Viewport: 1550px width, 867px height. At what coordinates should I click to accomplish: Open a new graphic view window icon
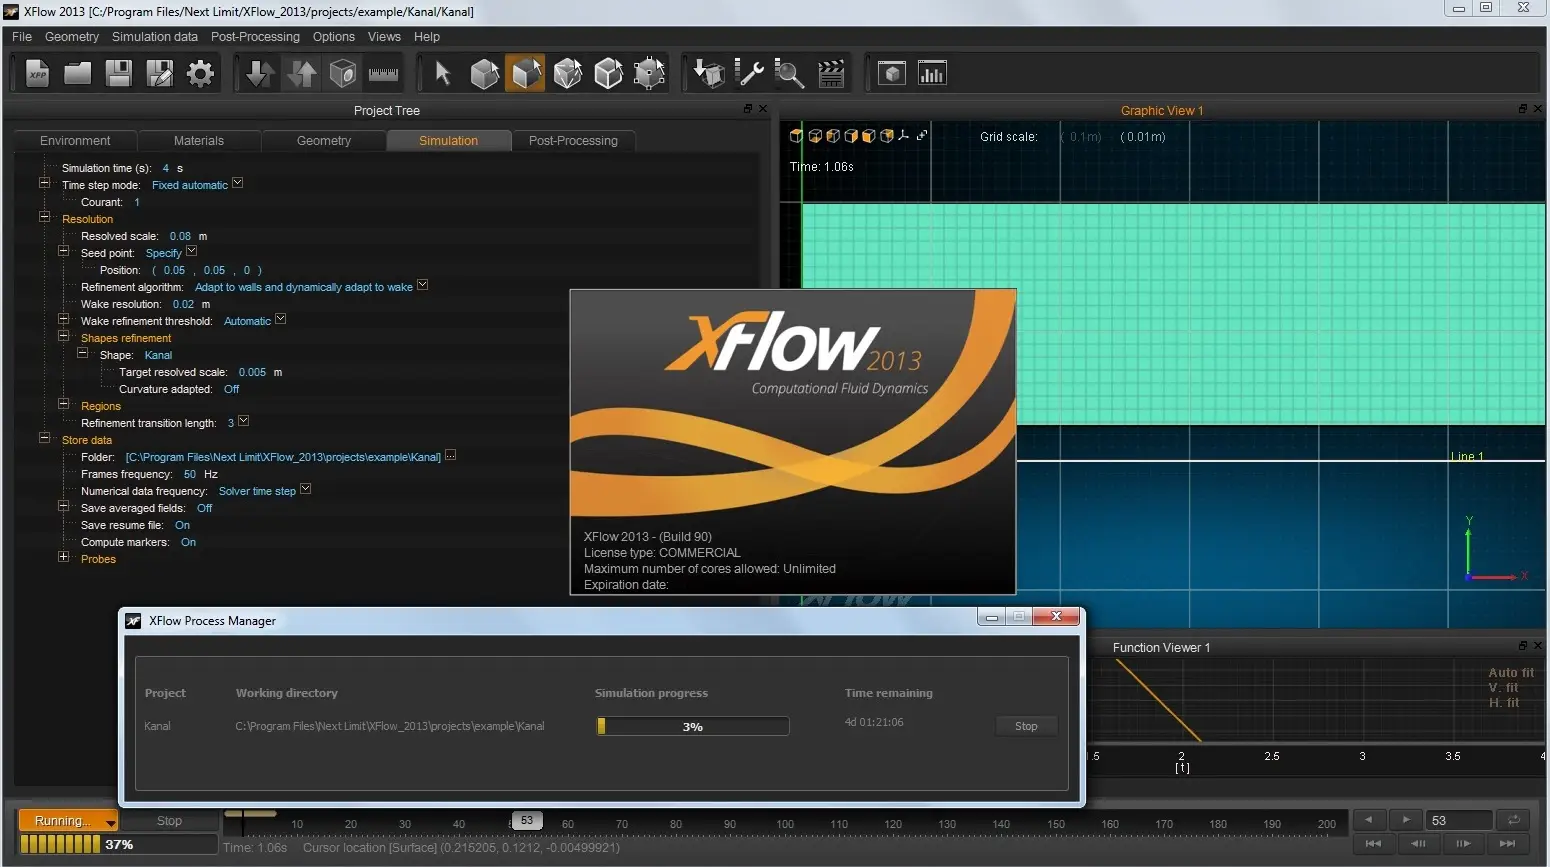point(891,74)
